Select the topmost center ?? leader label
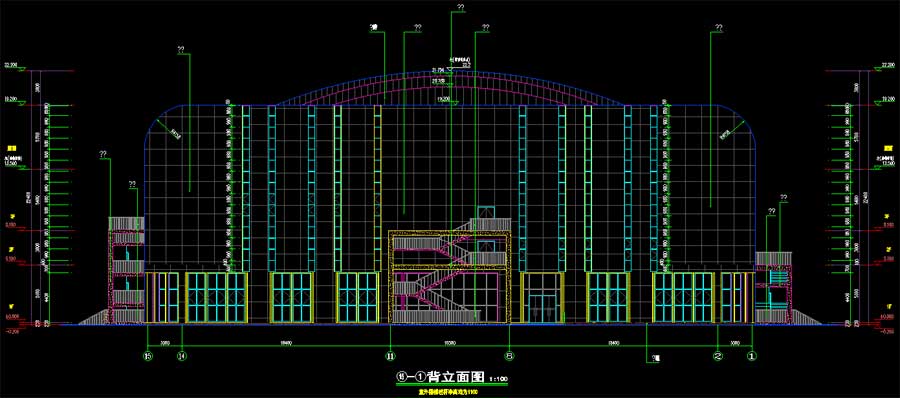This screenshot has width=900, height=398. tap(460, 7)
